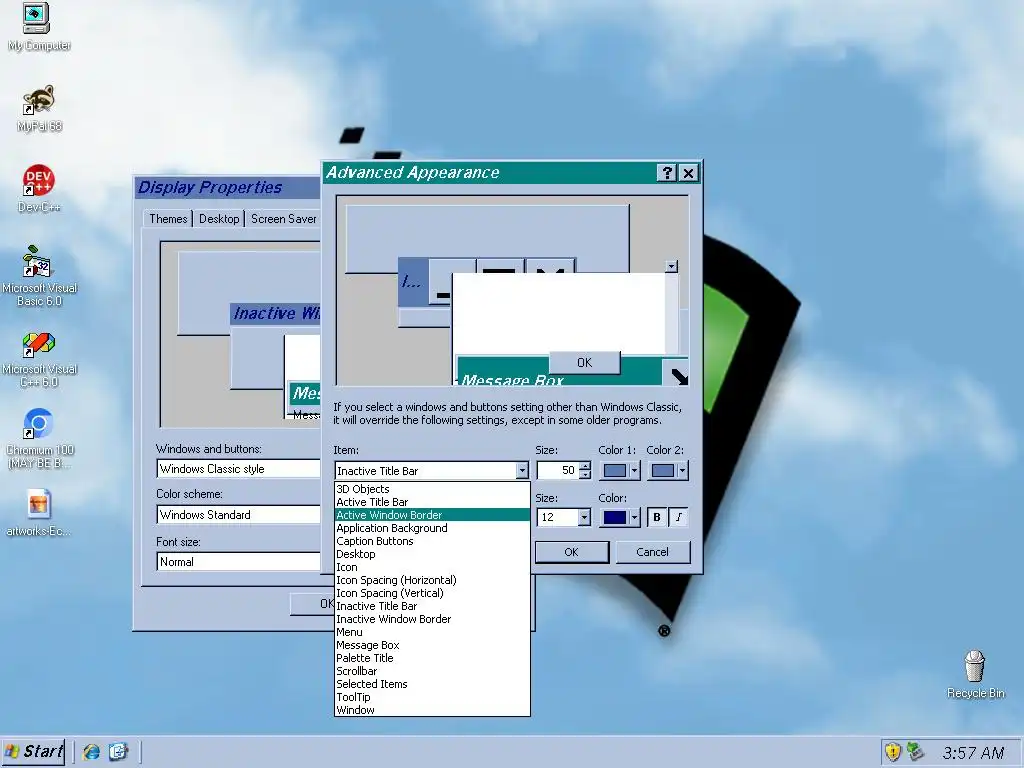Click the help question mark button in Advanced Appearance
Viewport: 1024px width, 768px height.
(666, 172)
